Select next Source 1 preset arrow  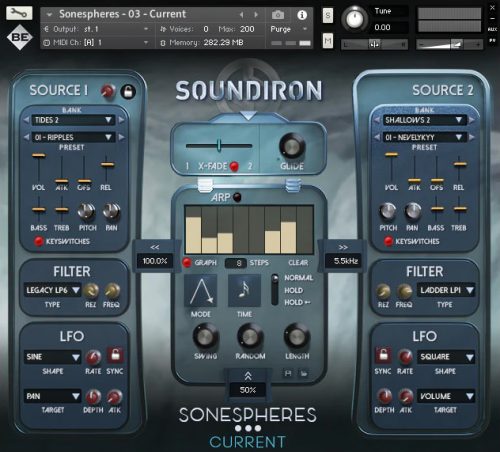[x=121, y=137]
